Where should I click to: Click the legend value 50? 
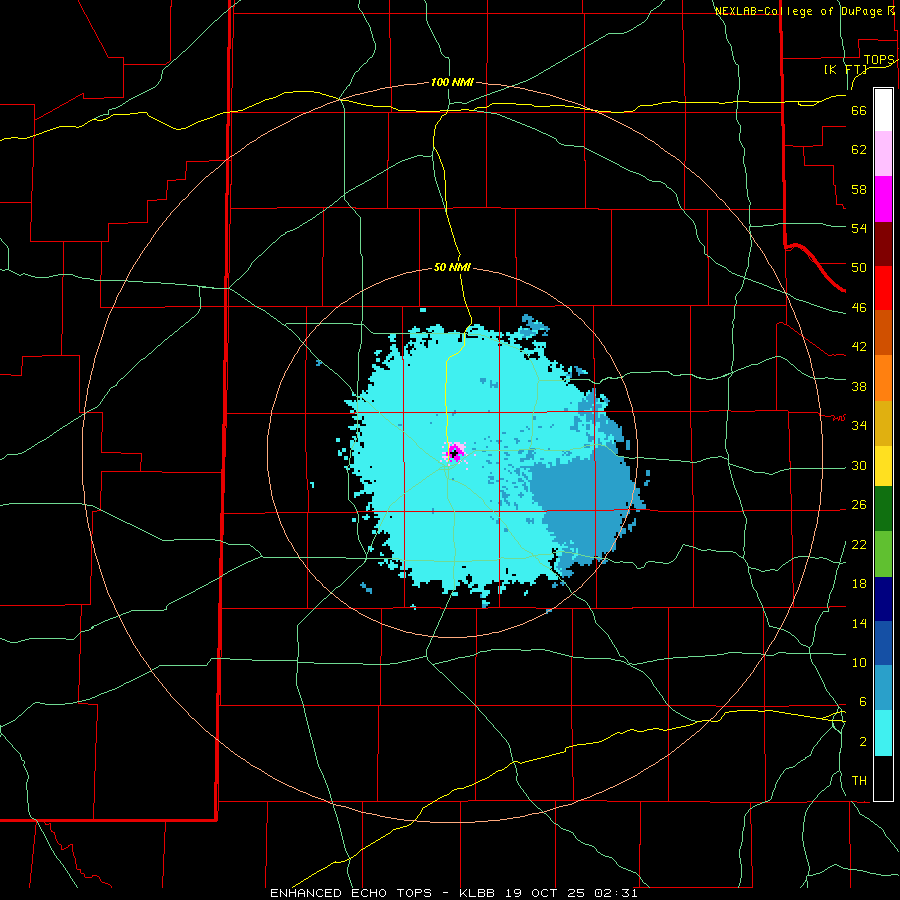click(859, 268)
